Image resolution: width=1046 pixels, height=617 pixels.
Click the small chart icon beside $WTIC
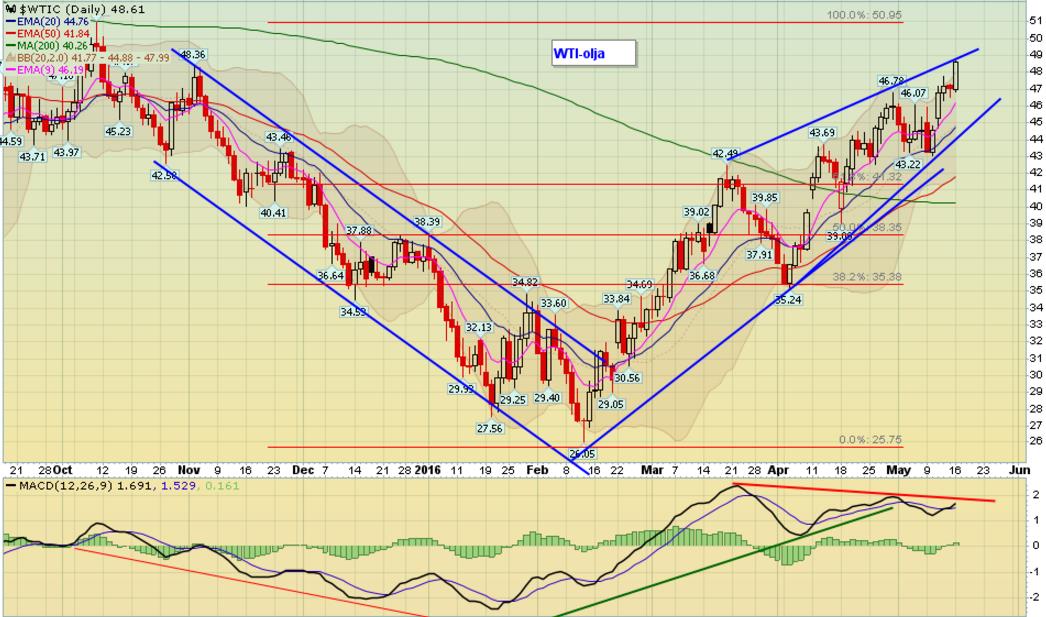(x=11, y=9)
